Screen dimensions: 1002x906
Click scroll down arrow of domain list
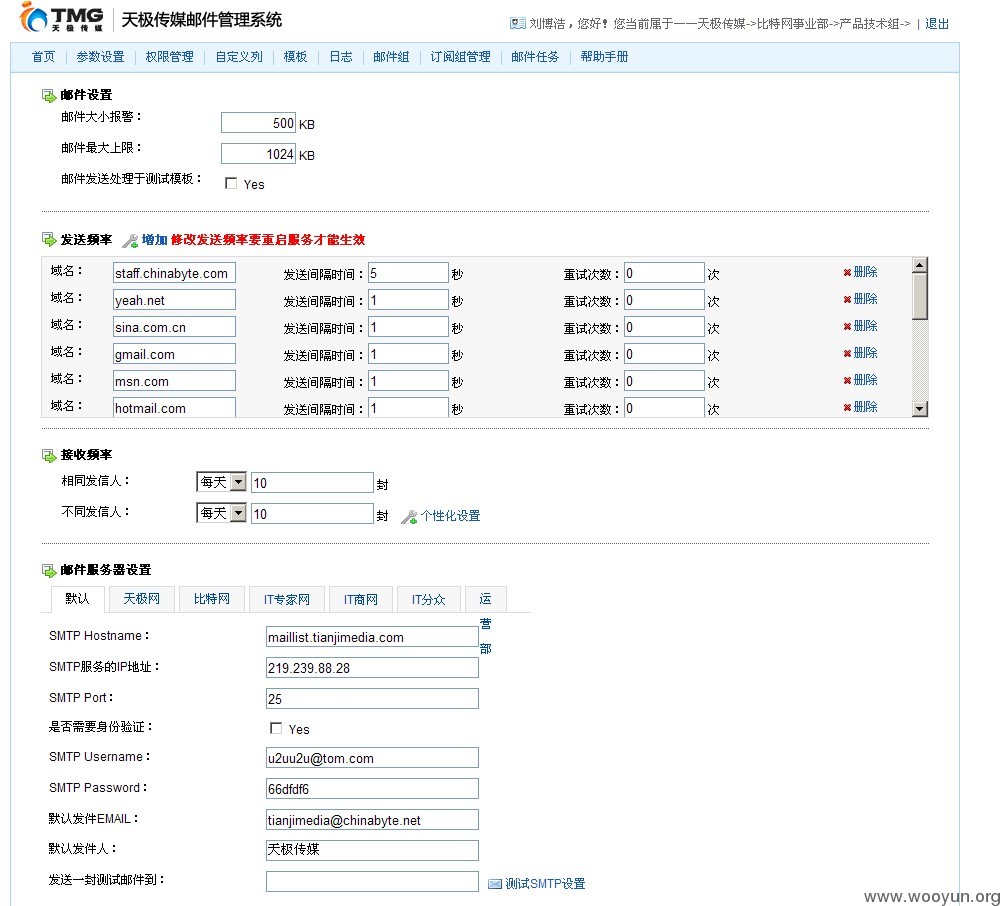(920, 409)
